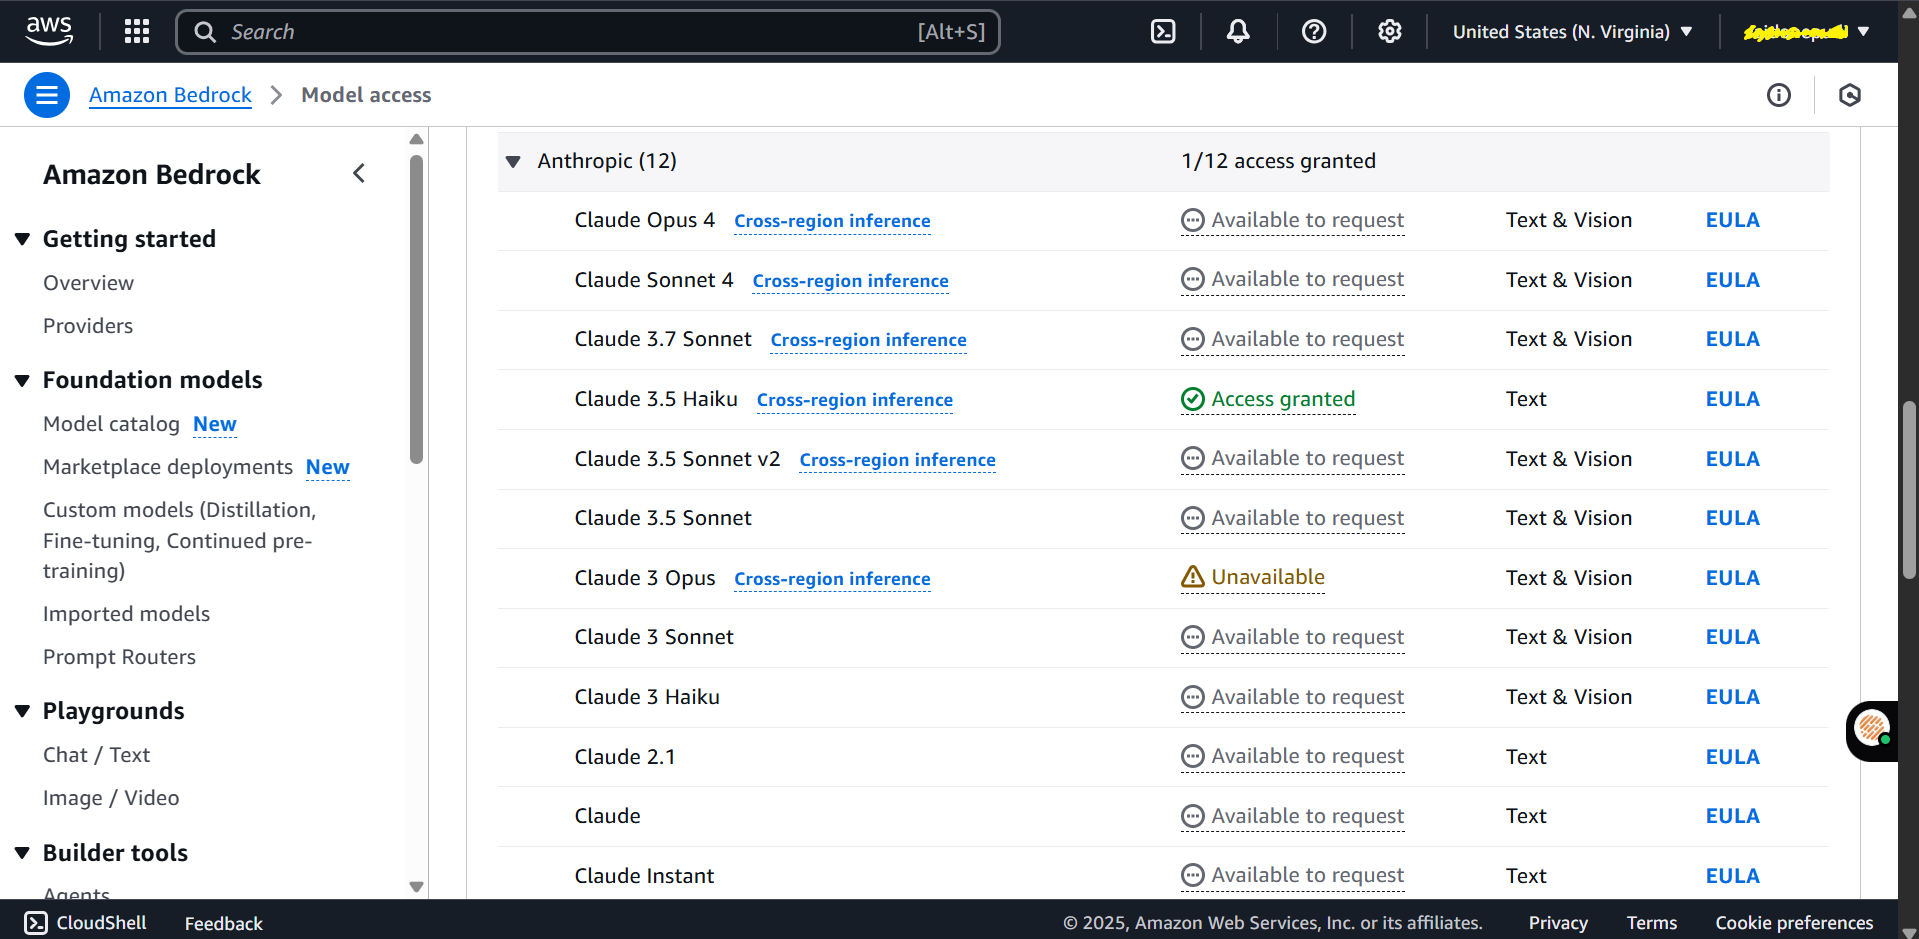The width and height of the screenshot is (1919, 939).
Task: Open the hexagon tools icon near info
Action: coord(1850,95)
